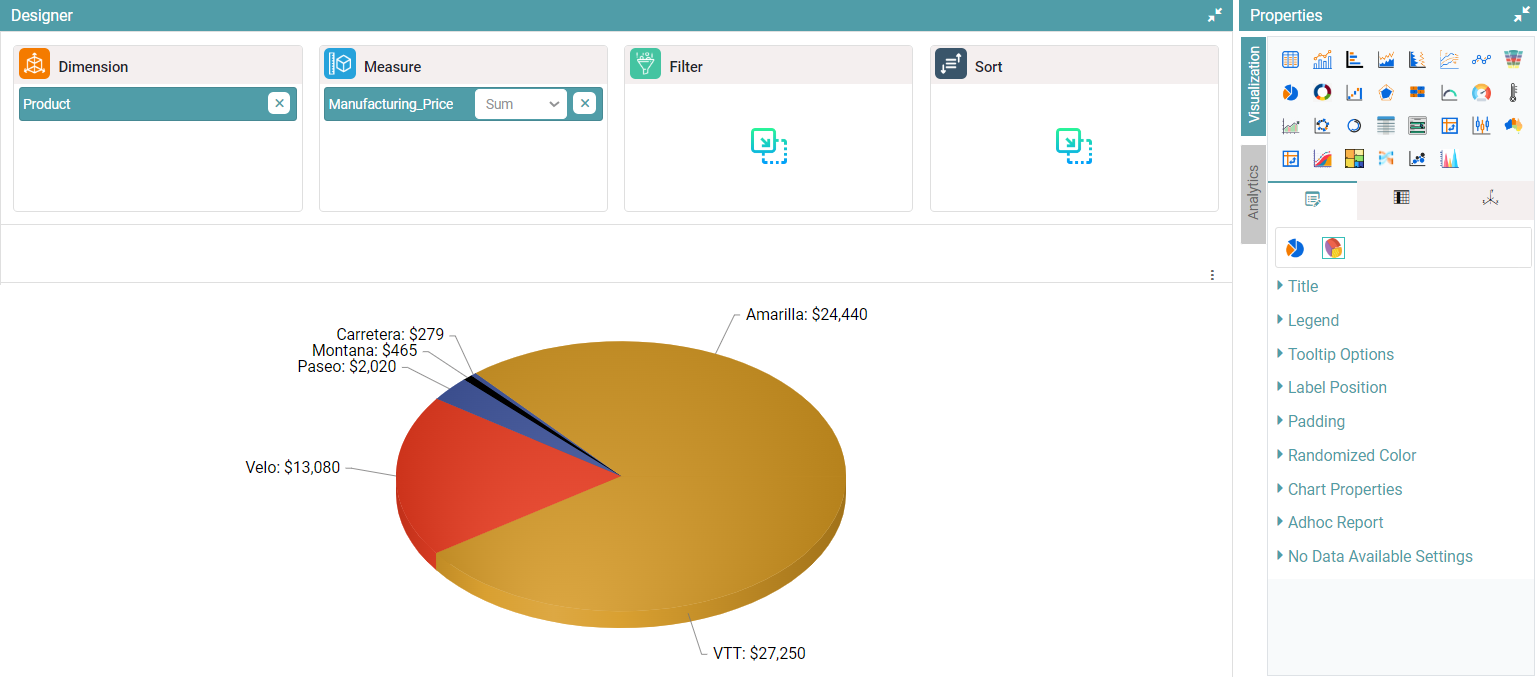Screen dimensions: 1537x677
Task: Select the horizontal bar chart icon
Action: pos(1354,60)
